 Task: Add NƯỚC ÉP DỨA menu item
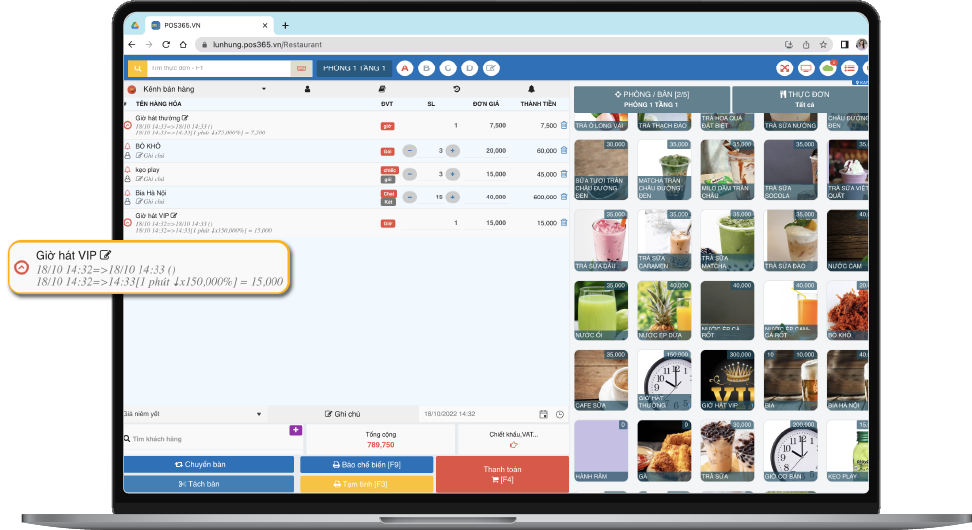[x=664, y=311]
